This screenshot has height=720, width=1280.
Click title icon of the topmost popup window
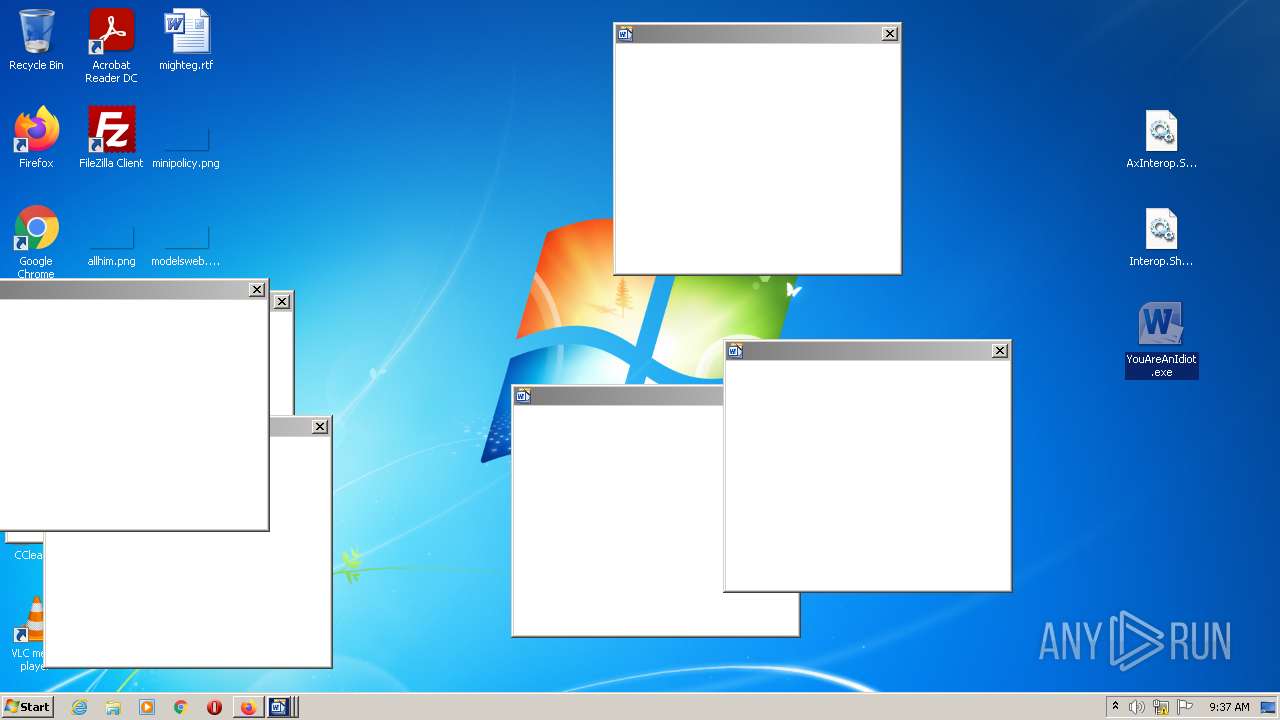coord(625,34)
